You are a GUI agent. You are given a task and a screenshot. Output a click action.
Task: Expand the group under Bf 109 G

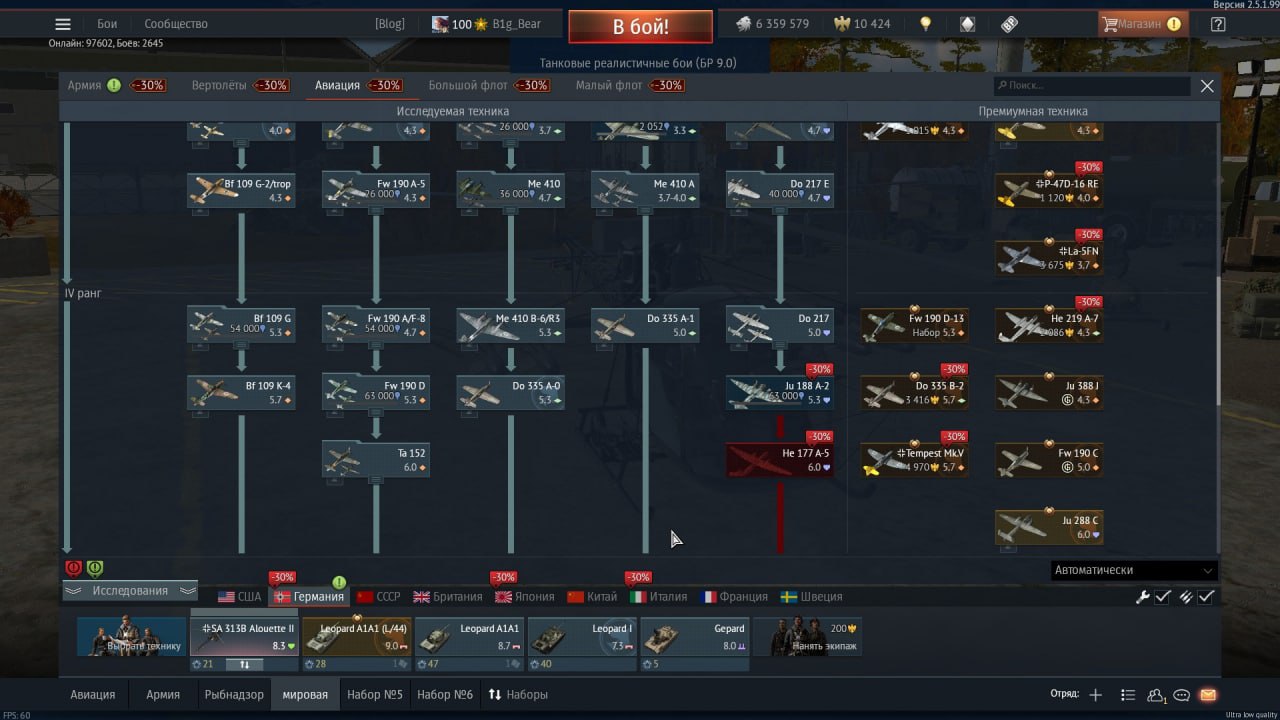(241, 344)
